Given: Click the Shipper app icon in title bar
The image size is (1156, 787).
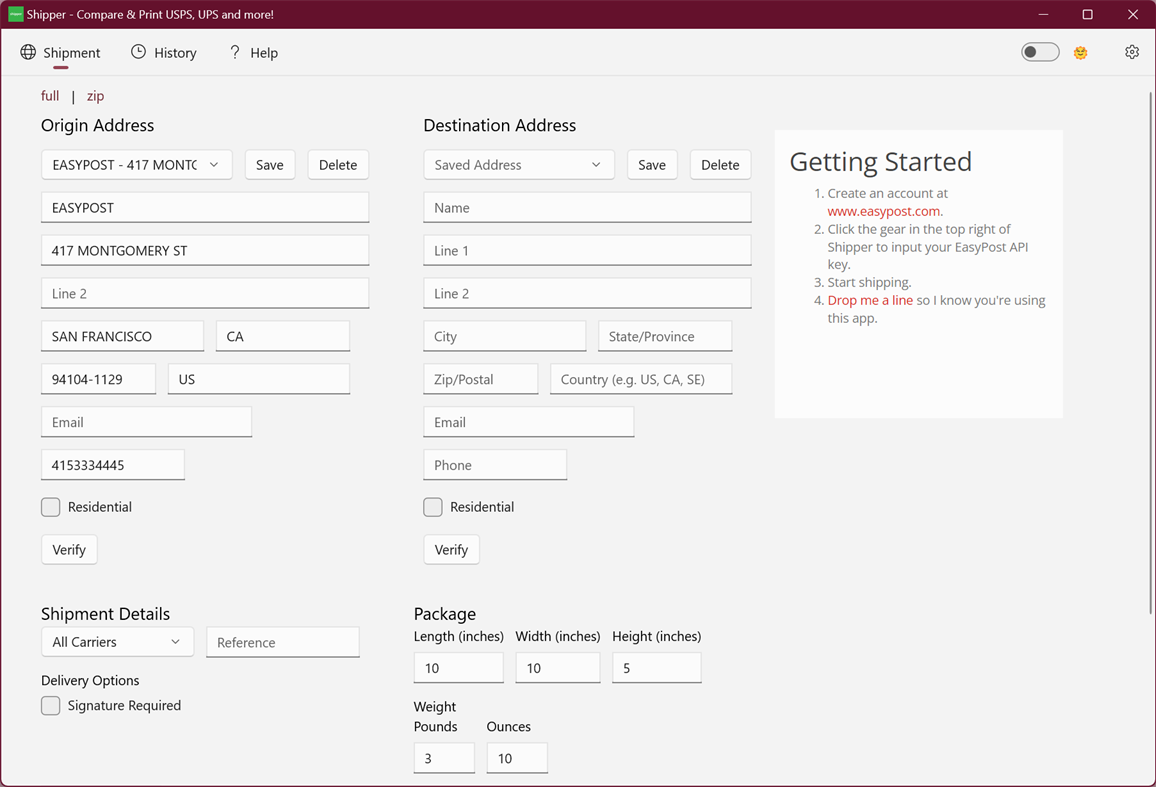Looking at the screenshot, I should (x=14, y=14).
